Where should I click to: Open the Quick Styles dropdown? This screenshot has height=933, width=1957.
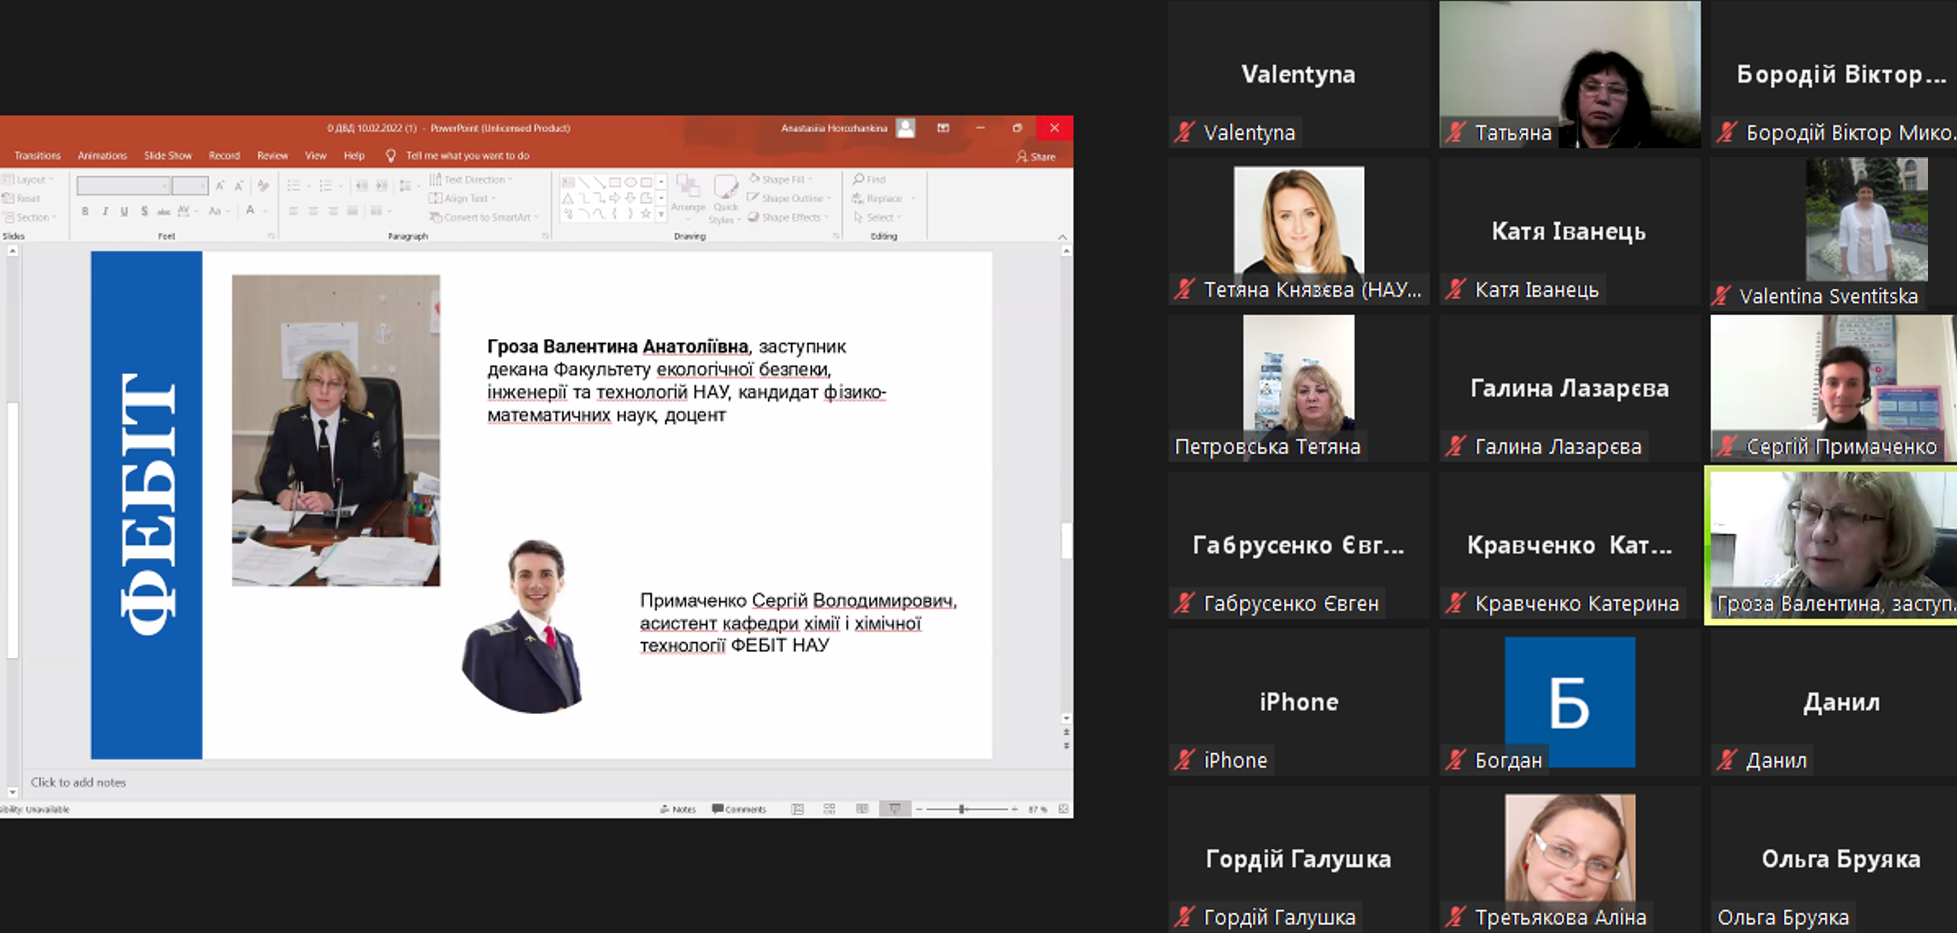tap(724, 200)
